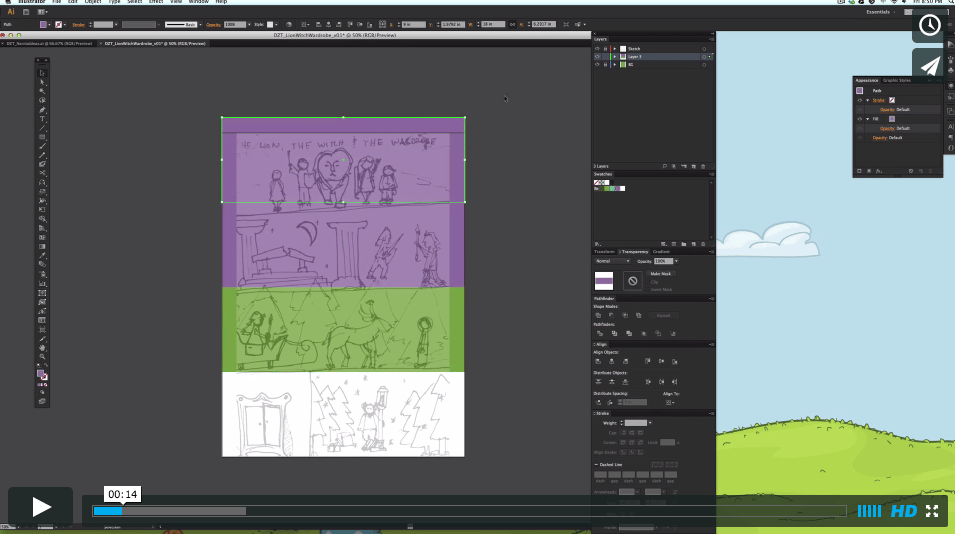Click the Vimeo share paper plane icon

coord(929,66)
